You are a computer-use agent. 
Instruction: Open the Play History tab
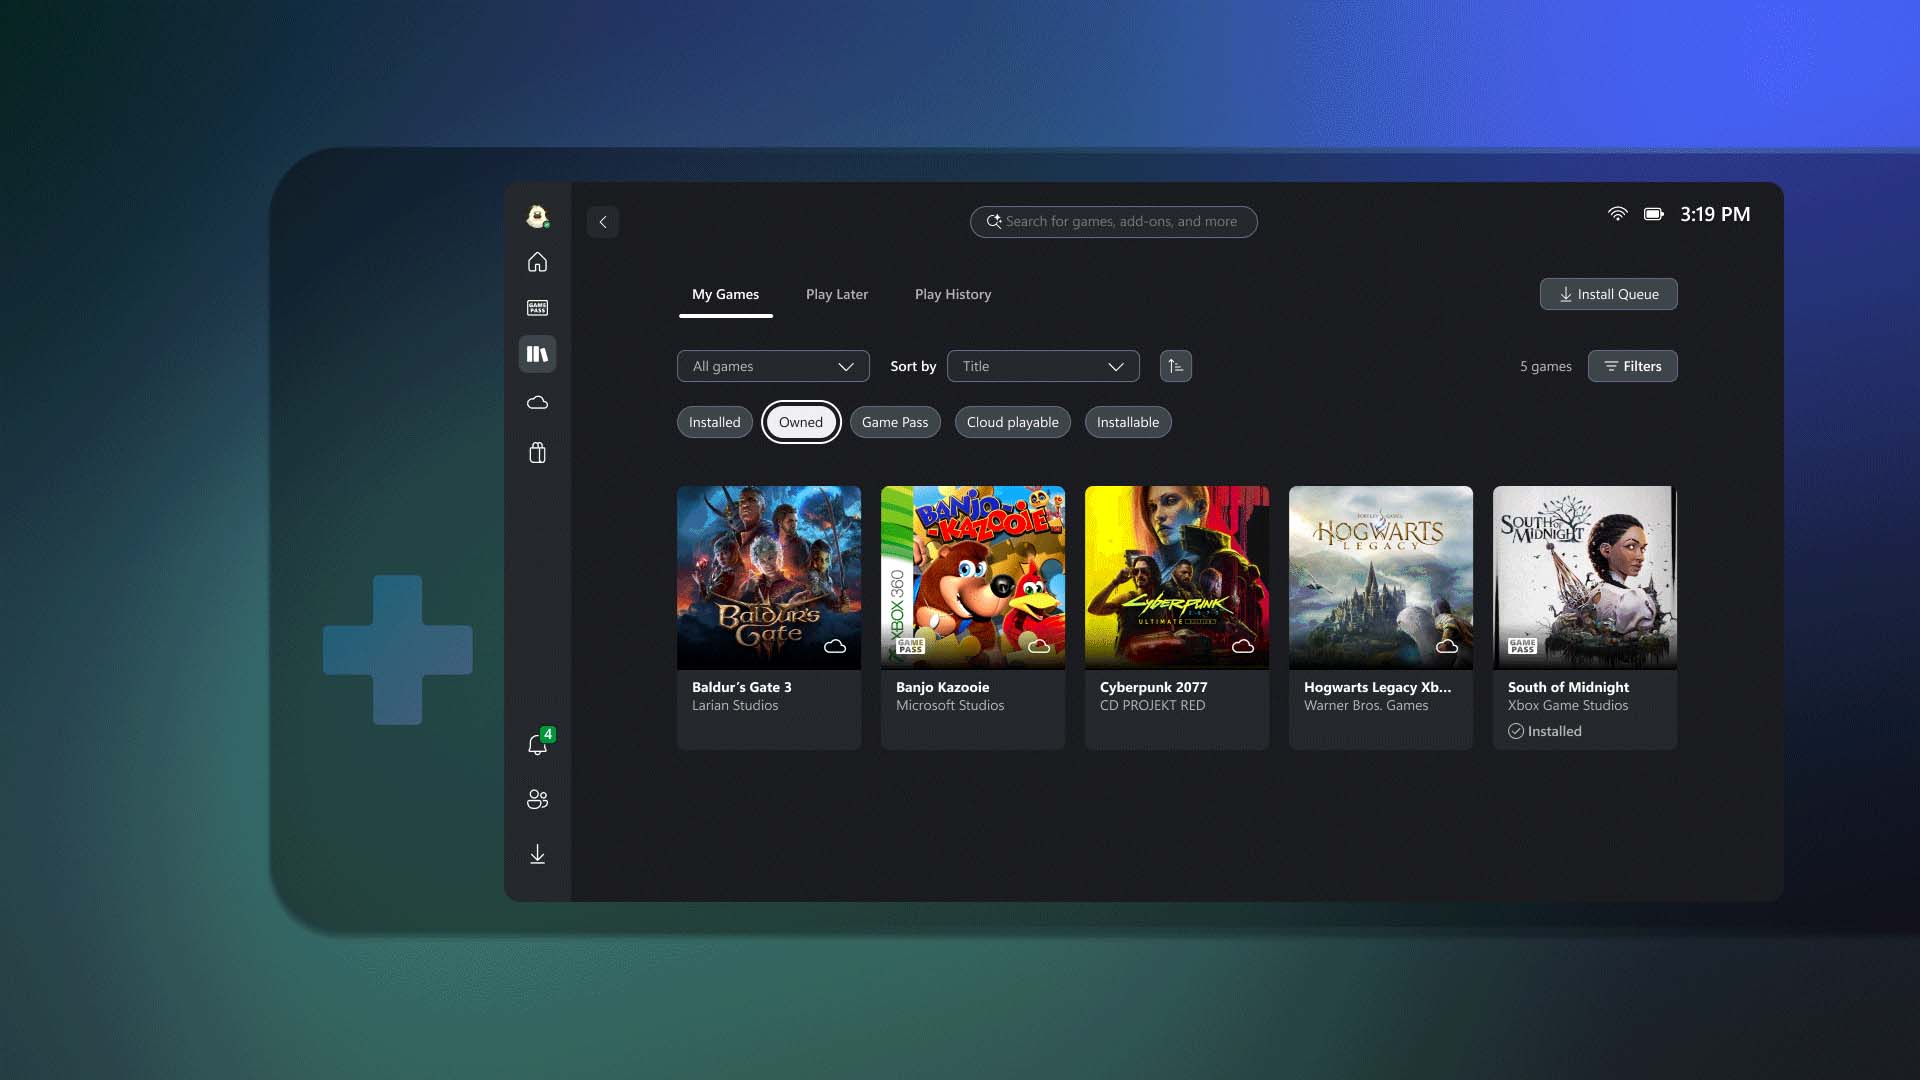tap(952, 294)
